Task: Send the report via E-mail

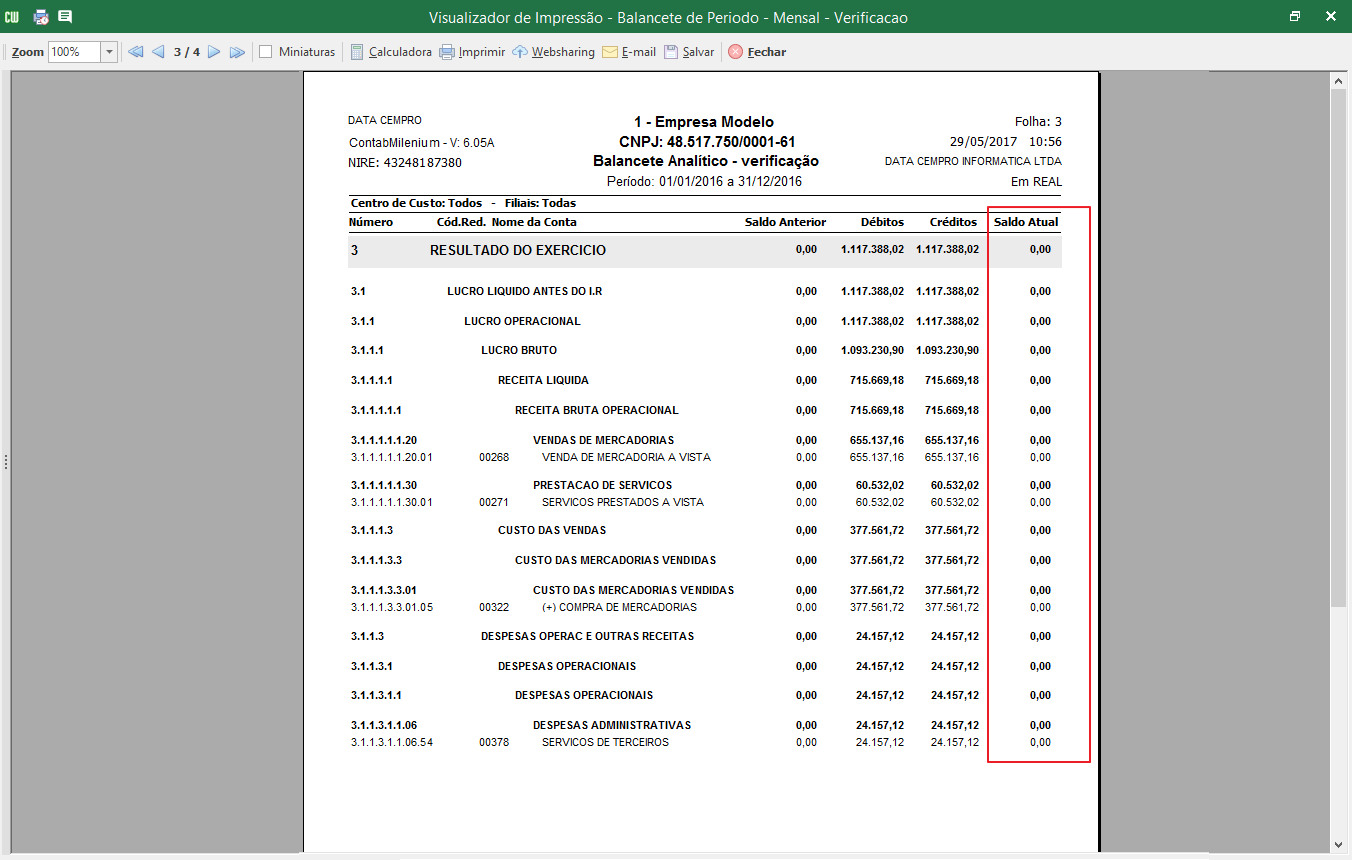Action: [628, 52]
